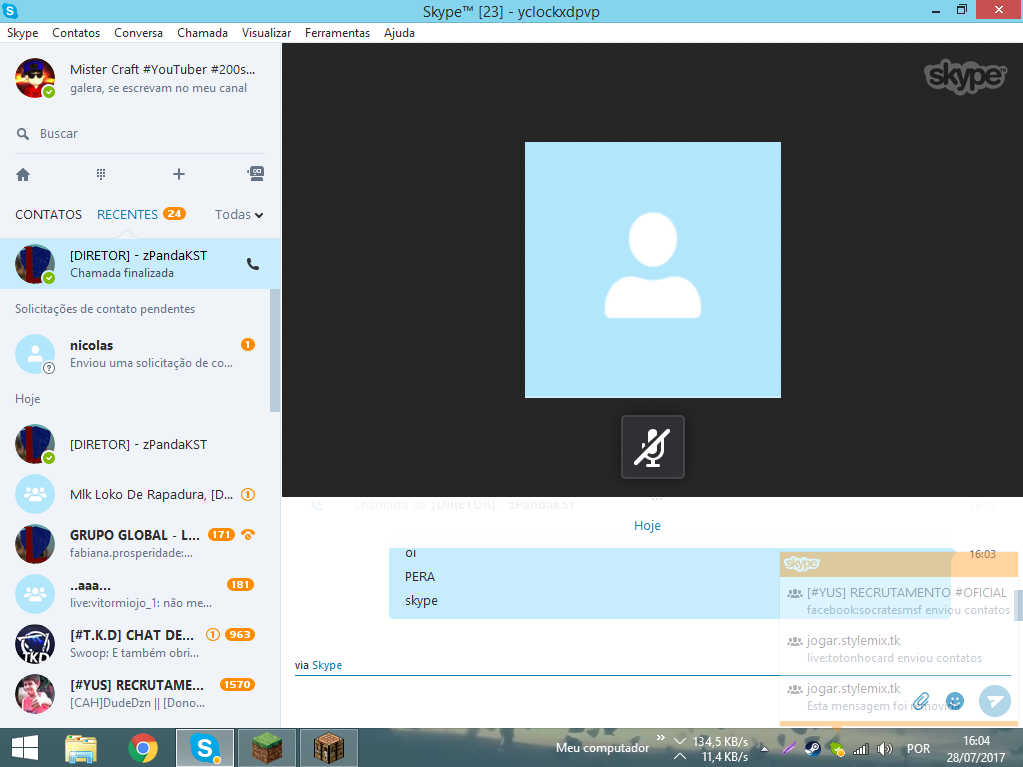1023x767 pixels.
Task: Click the caller avatar placeholder
Action: coord(652,270)
